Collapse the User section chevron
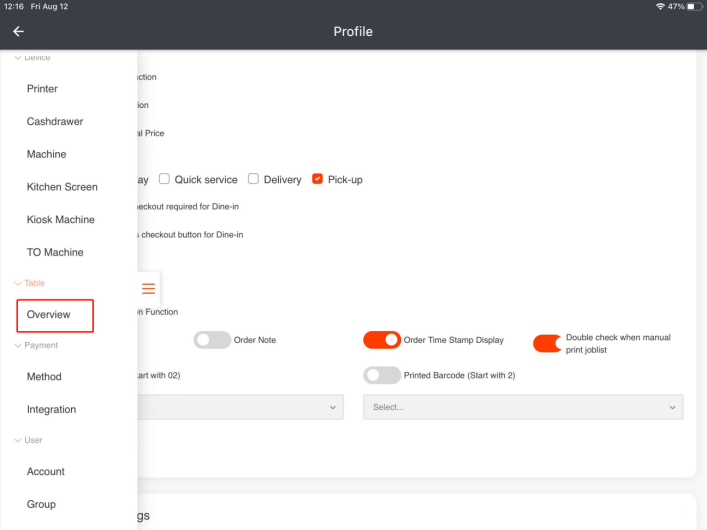Viewport: 707px width, 530px height. (x=17, y=441)
